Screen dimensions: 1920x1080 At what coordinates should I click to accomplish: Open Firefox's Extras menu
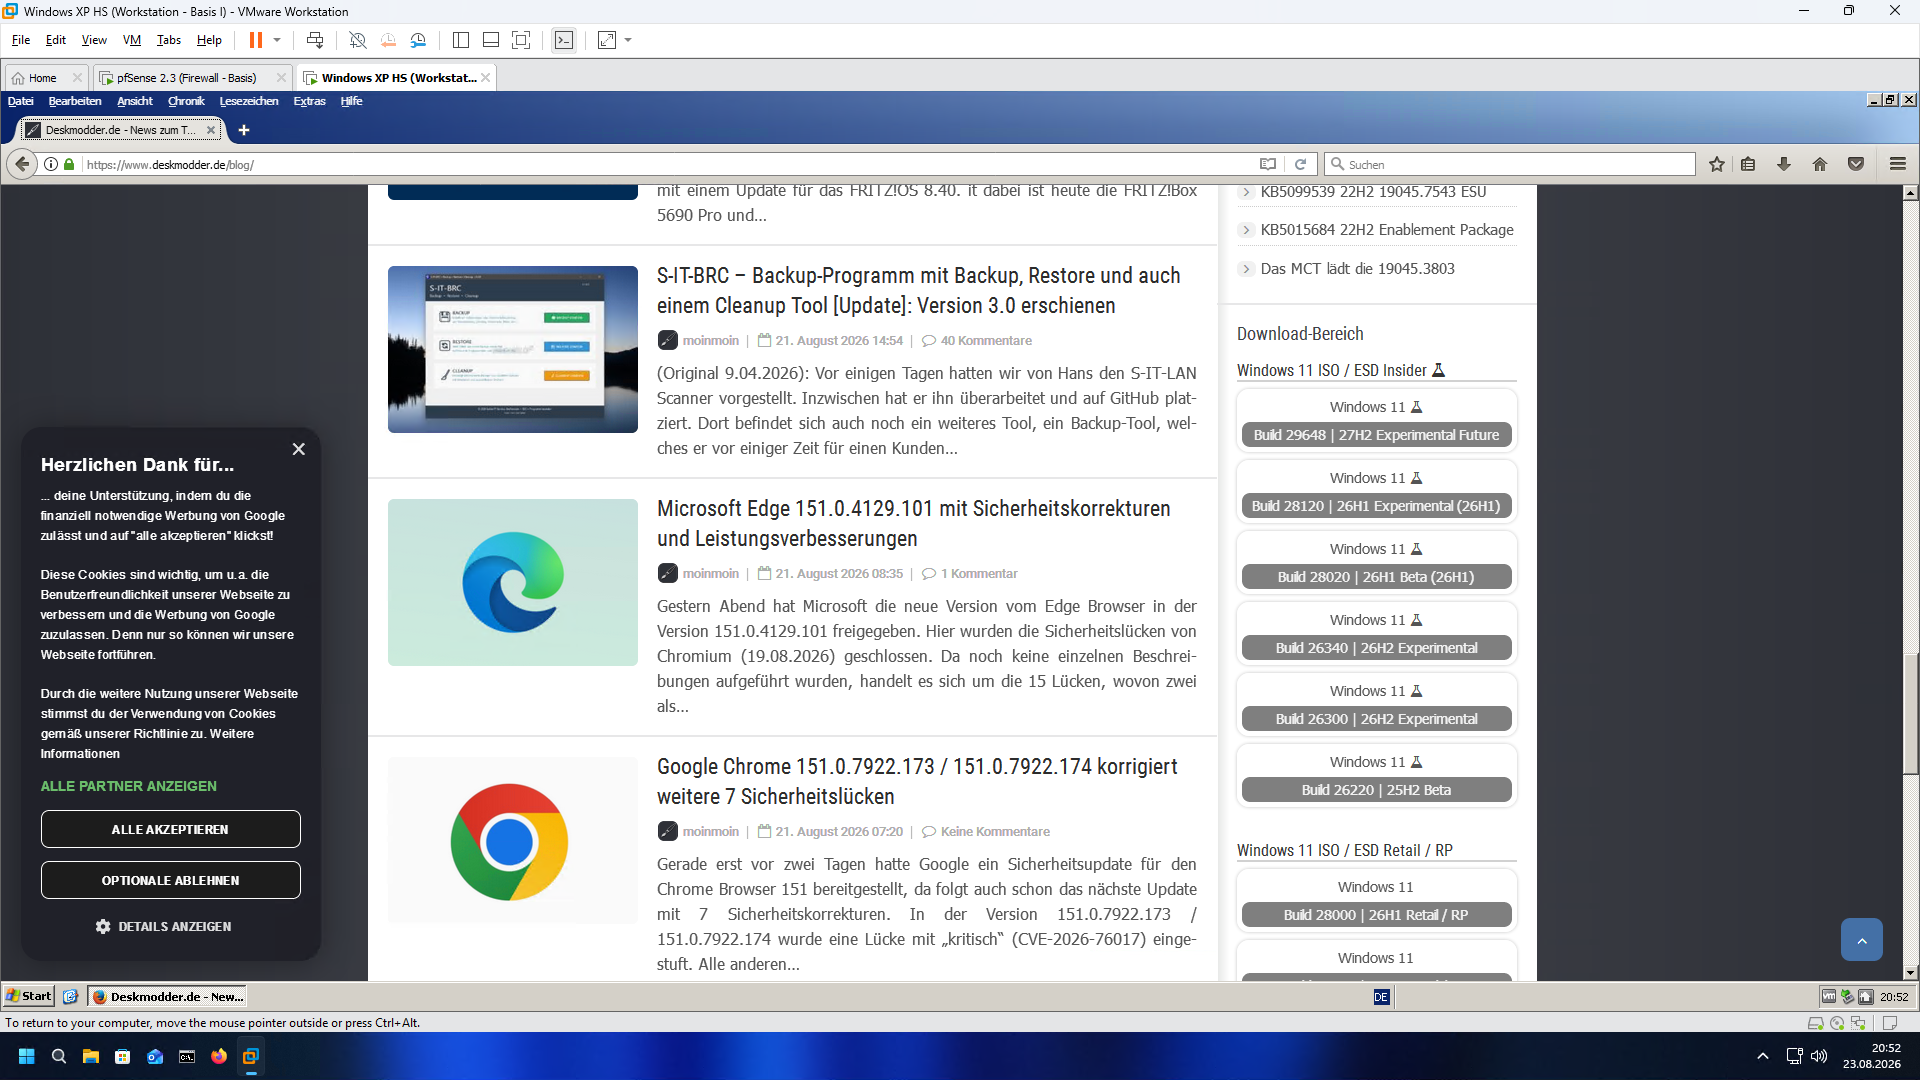coord(309,101)
